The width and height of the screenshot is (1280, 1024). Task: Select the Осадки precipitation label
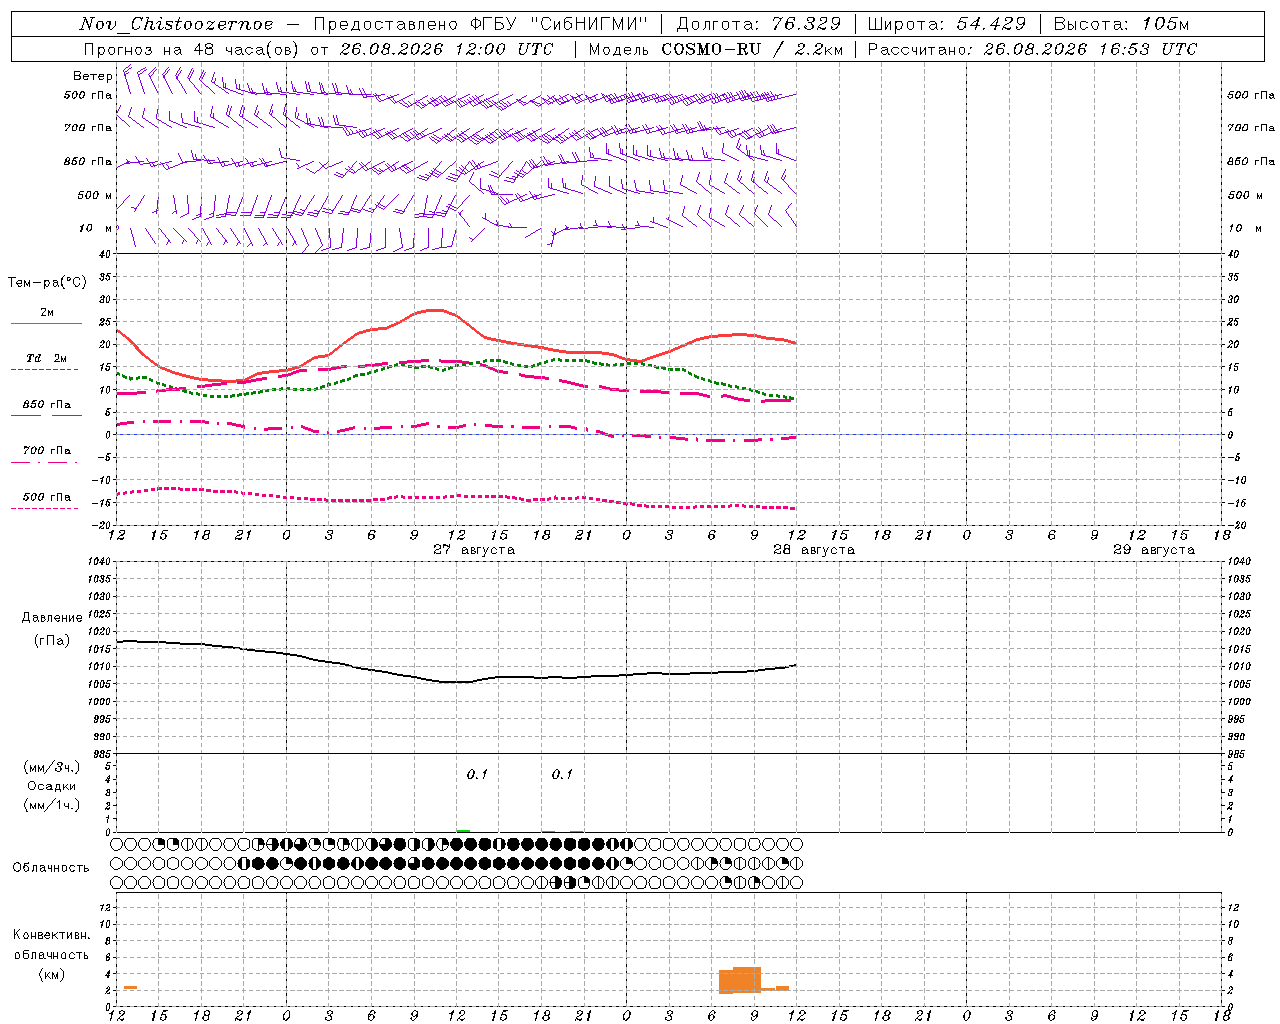pyautogui.click(x=51, y=786)
